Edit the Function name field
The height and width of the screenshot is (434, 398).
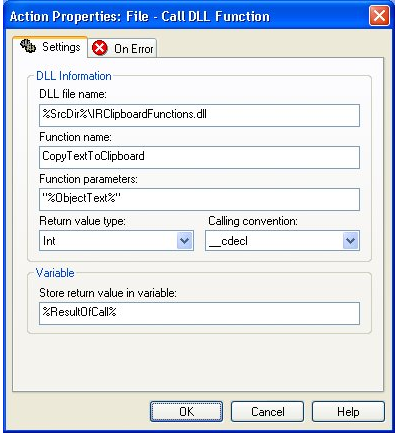tap(199, 157)
